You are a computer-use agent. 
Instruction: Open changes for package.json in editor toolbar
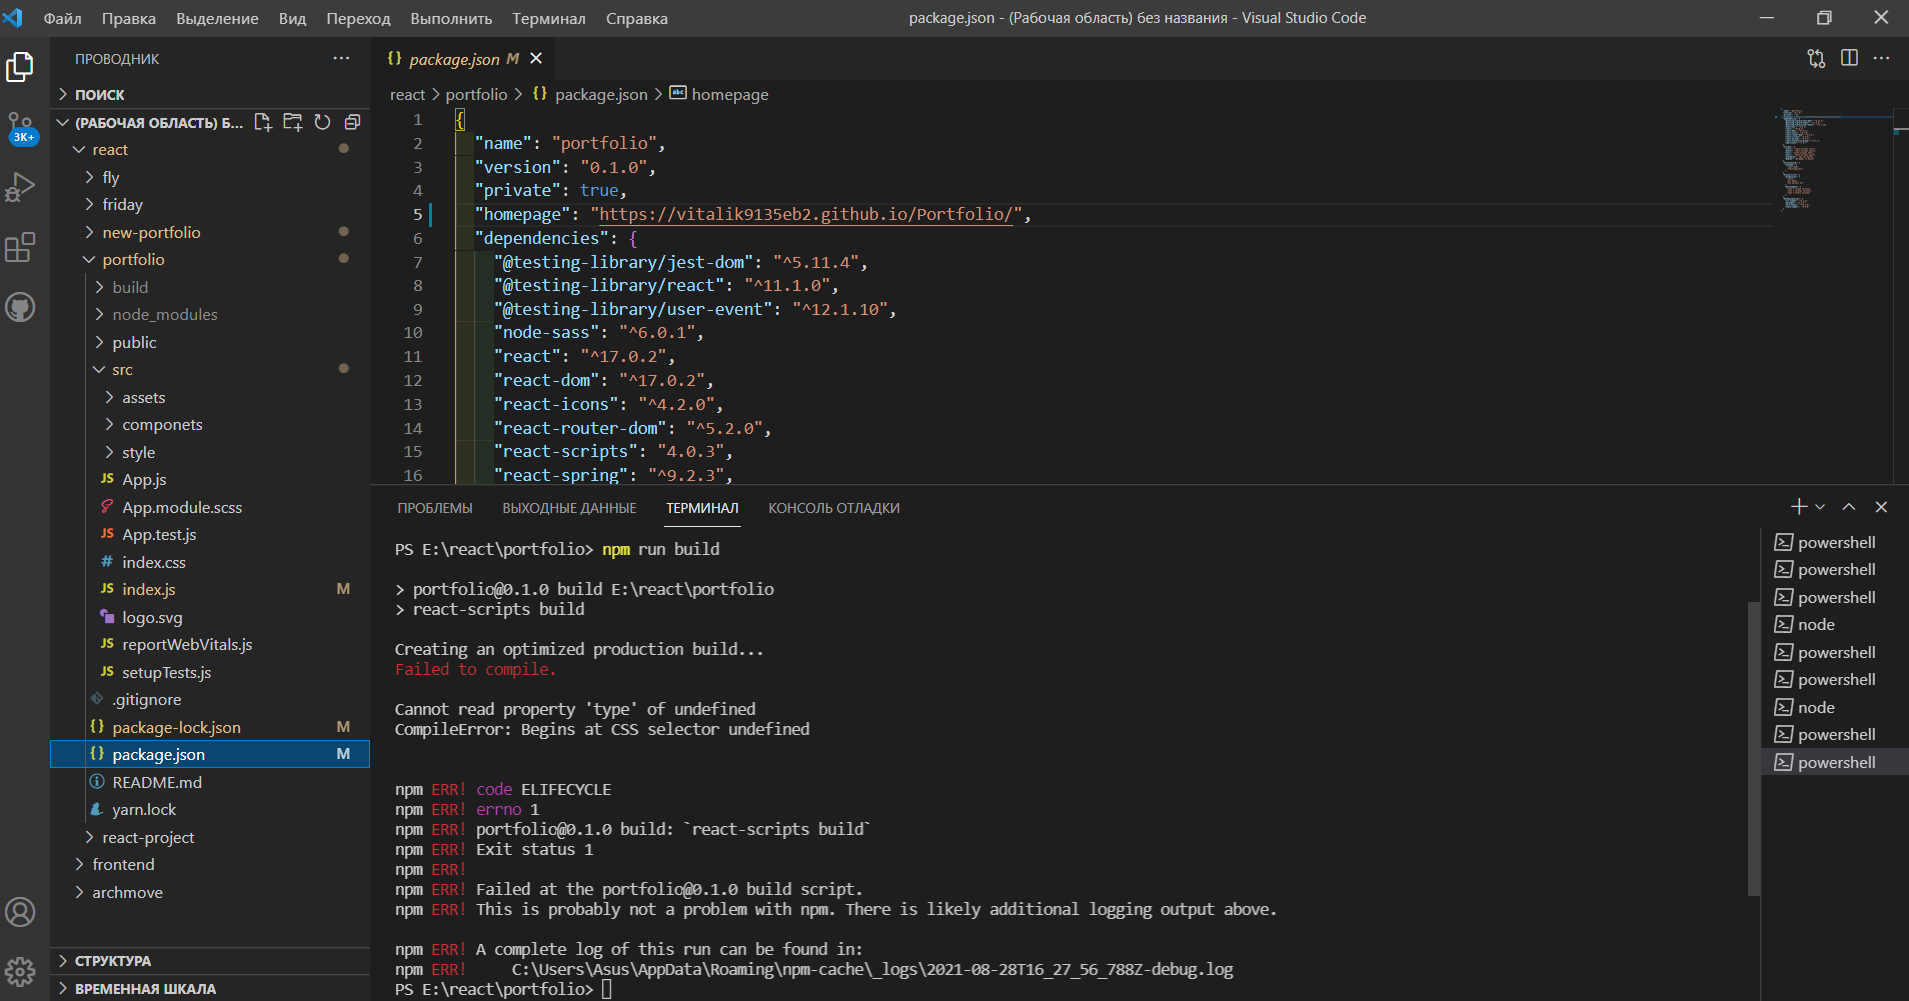(x=1816, y=58)
